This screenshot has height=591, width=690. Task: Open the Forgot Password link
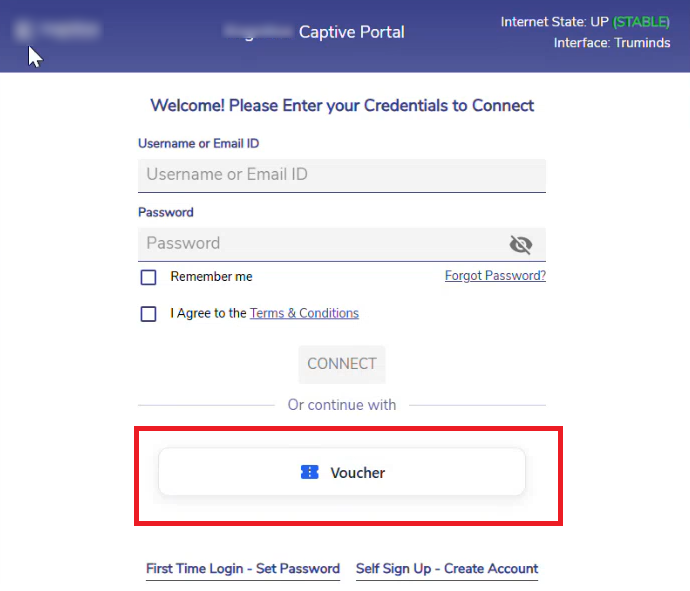click(495, 276)
